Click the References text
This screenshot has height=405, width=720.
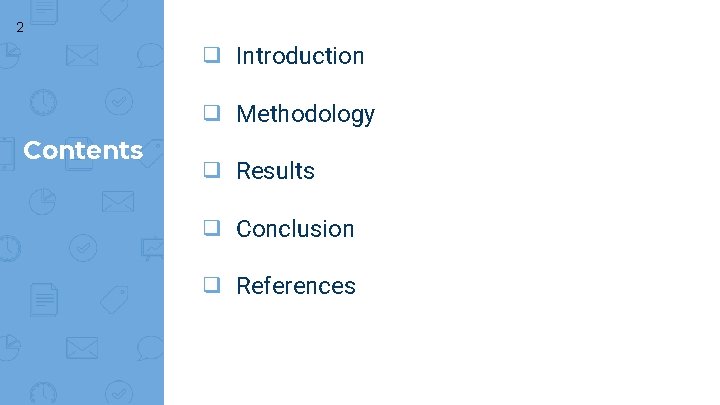tap(296, 286)
